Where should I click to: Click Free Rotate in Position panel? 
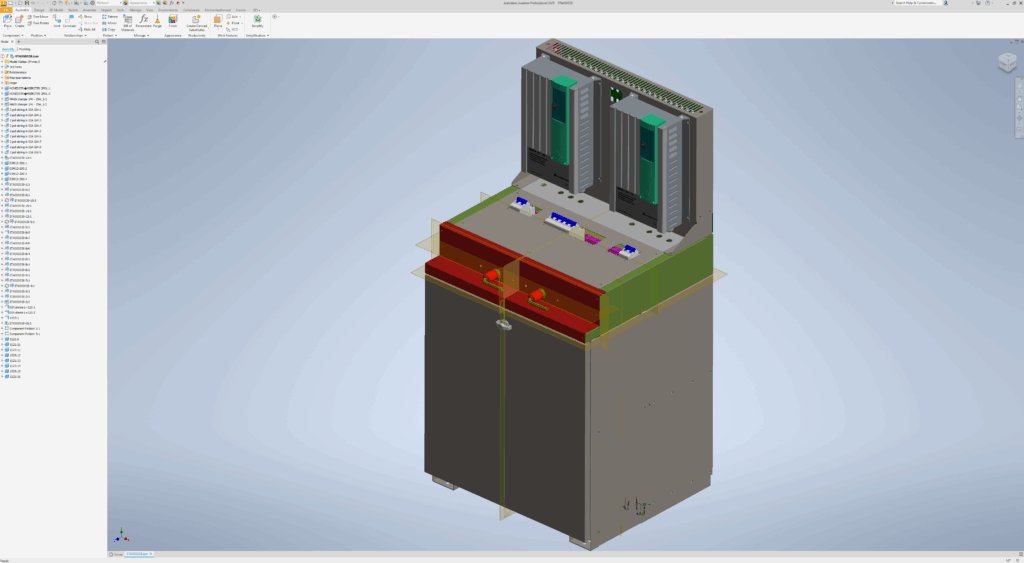(x=40, y=23)
